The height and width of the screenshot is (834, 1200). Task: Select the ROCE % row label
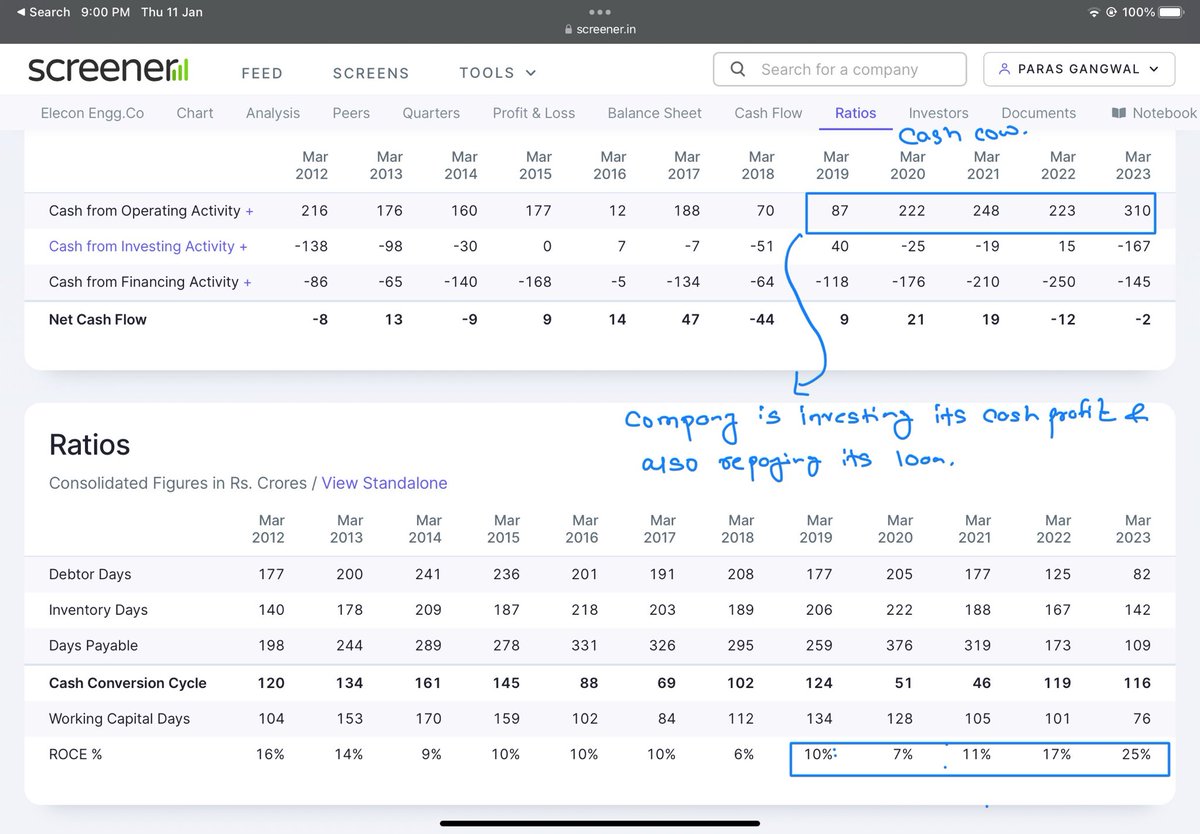75,754
